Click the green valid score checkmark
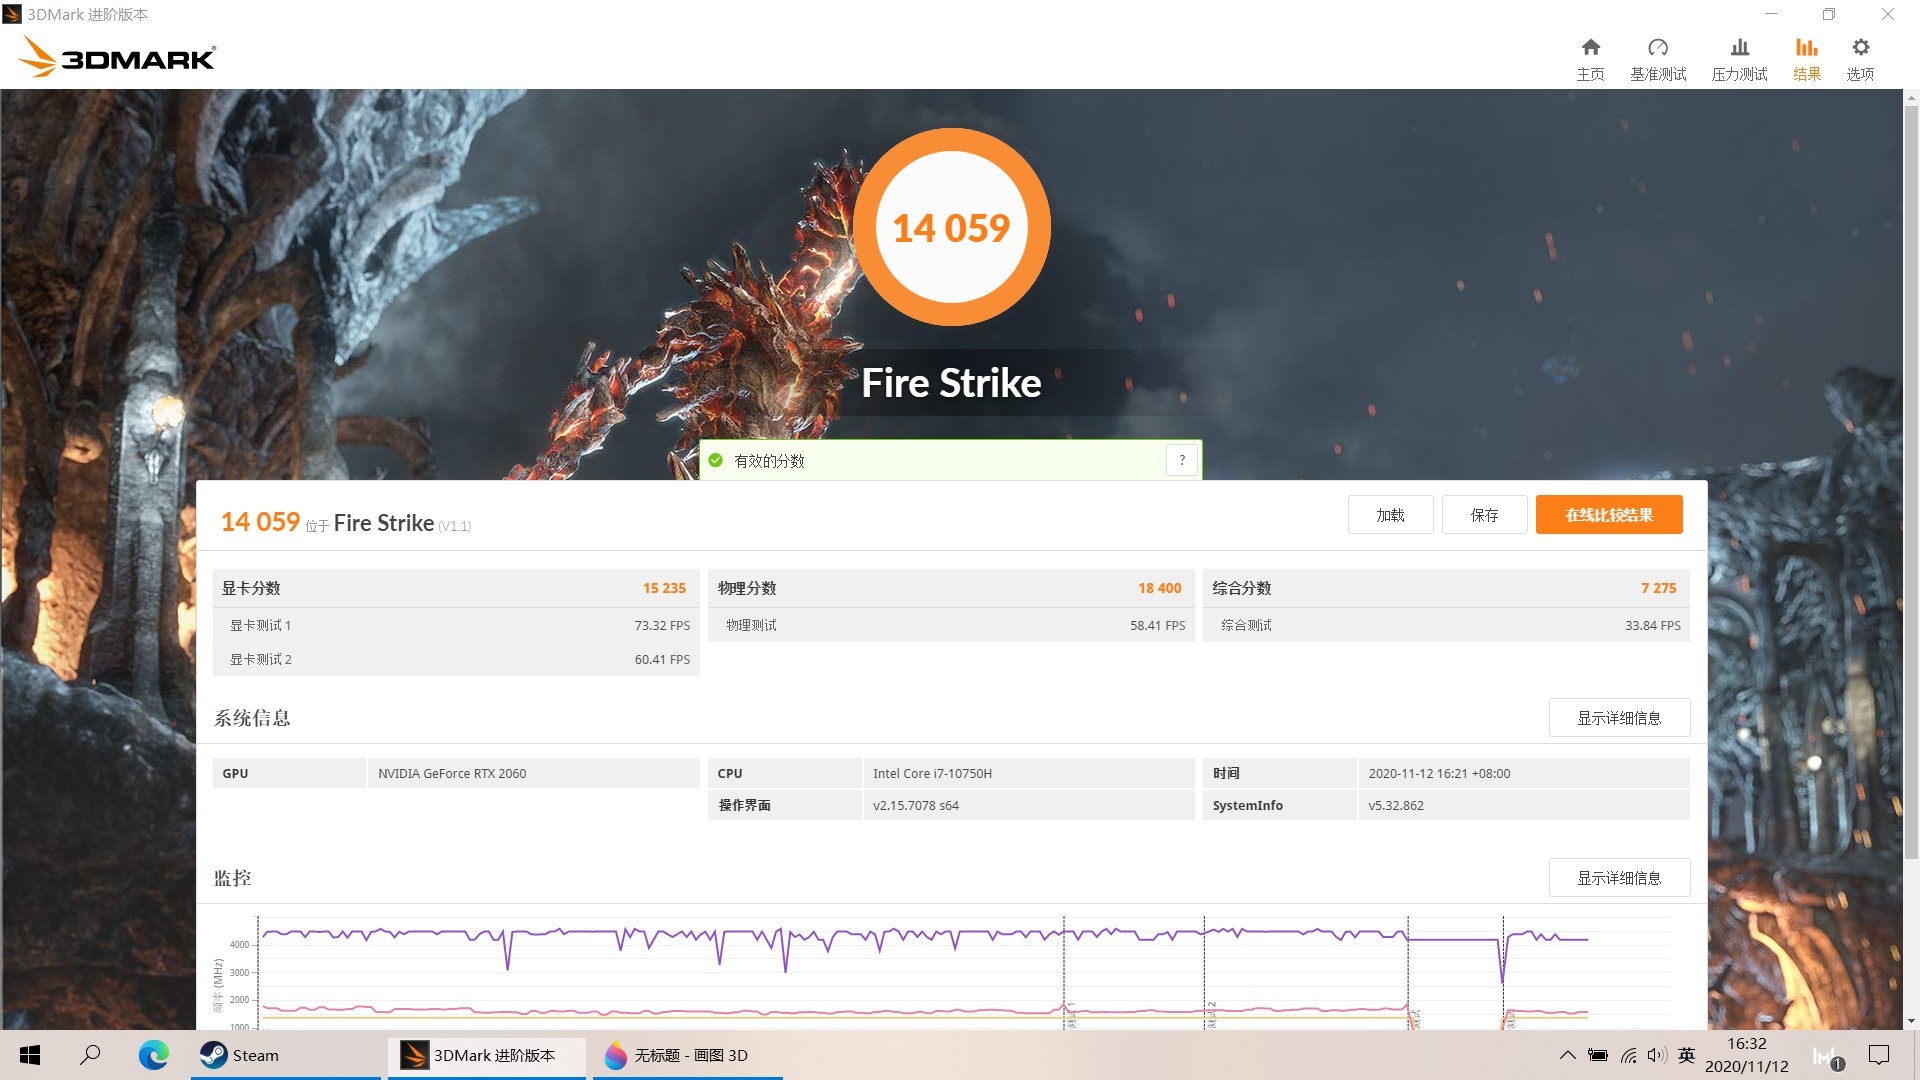 pos(715,460)
